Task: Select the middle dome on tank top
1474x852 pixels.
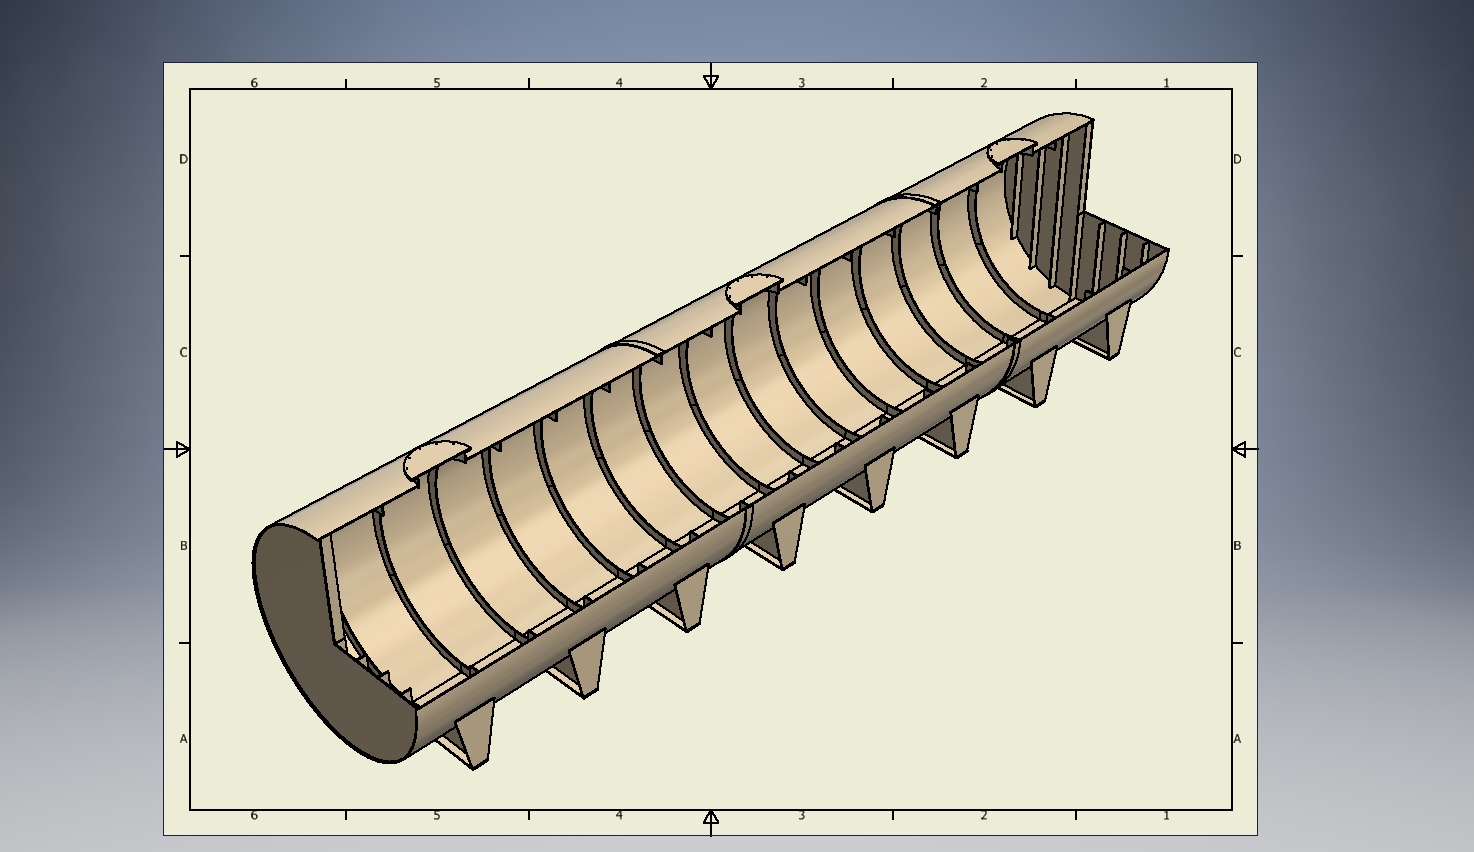Action: (x=752, y=288)
